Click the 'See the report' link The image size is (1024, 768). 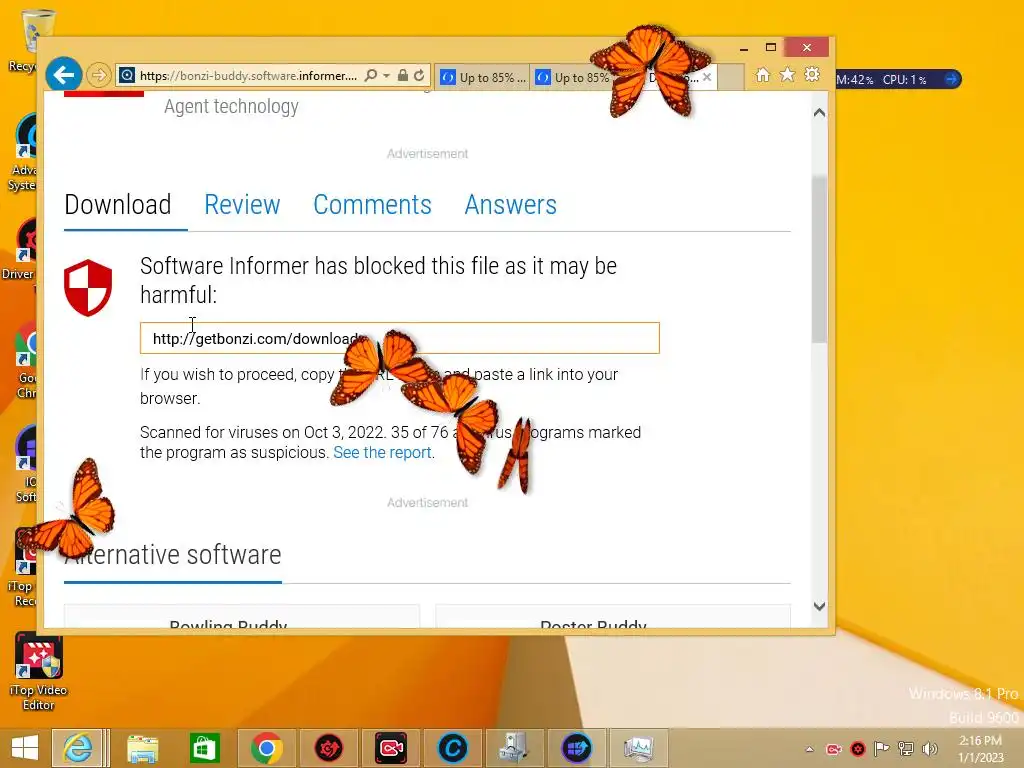coord(382,453)
